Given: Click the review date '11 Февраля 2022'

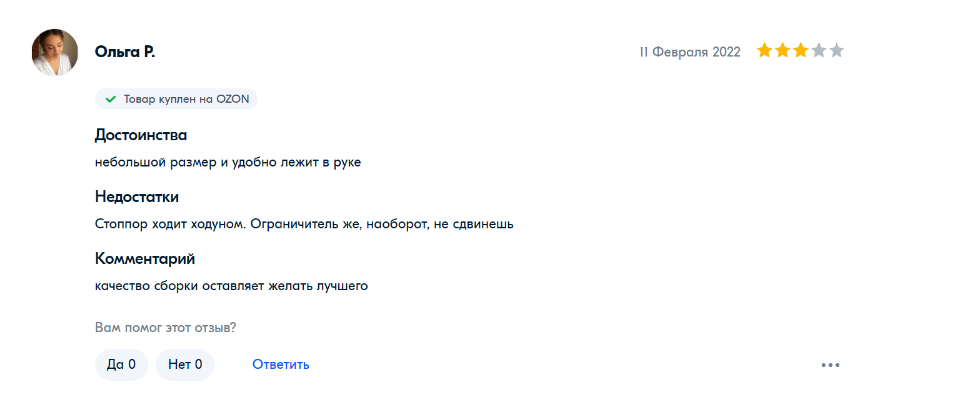Looking at the screenshot, I should [x=690, y=52].
